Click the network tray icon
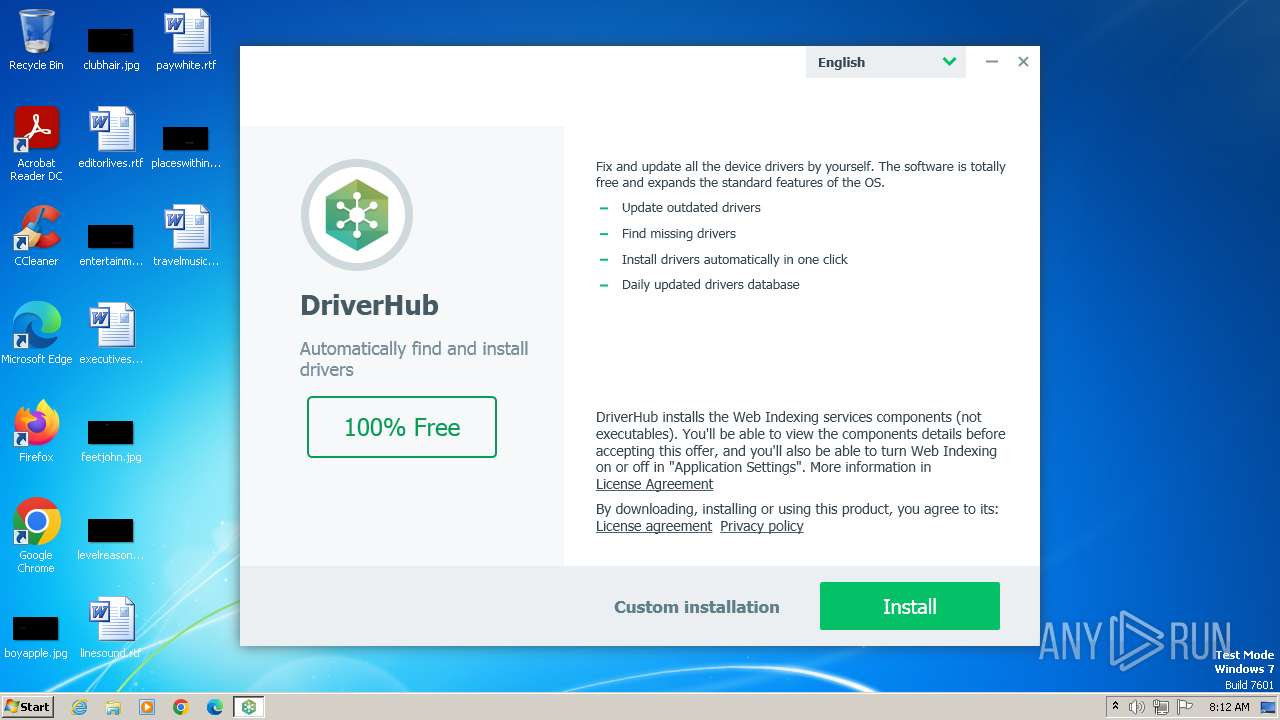 click(x=1161, y=707)
